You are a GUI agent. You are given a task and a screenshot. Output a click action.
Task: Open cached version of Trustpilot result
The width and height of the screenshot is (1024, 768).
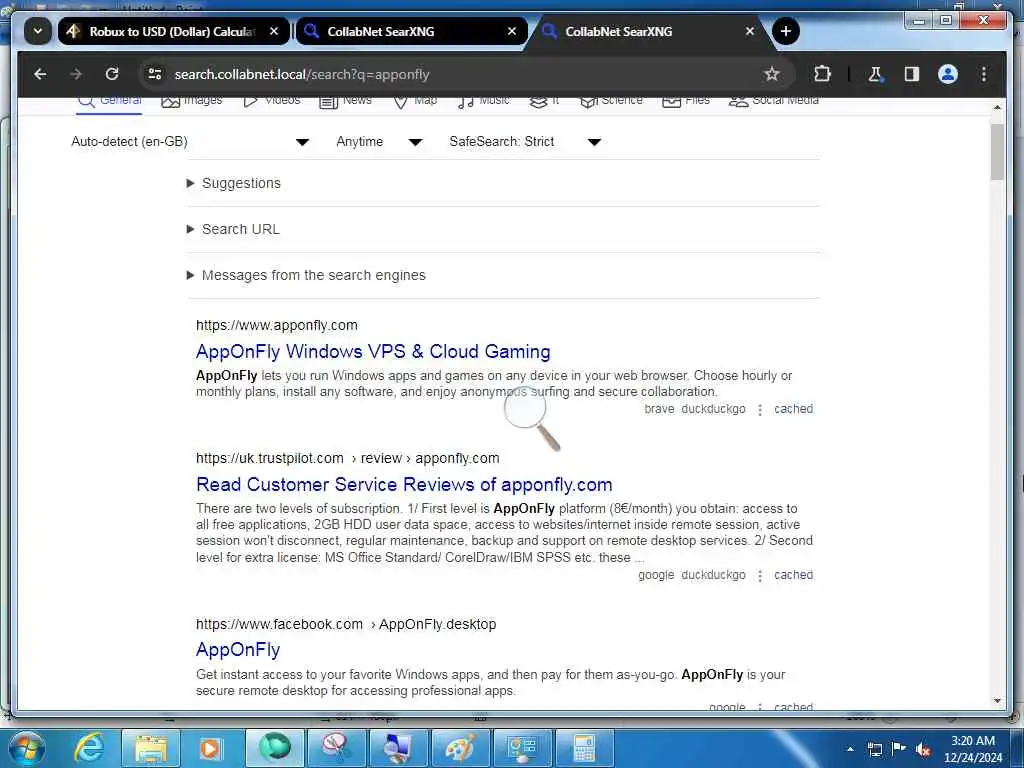point(793,575)
